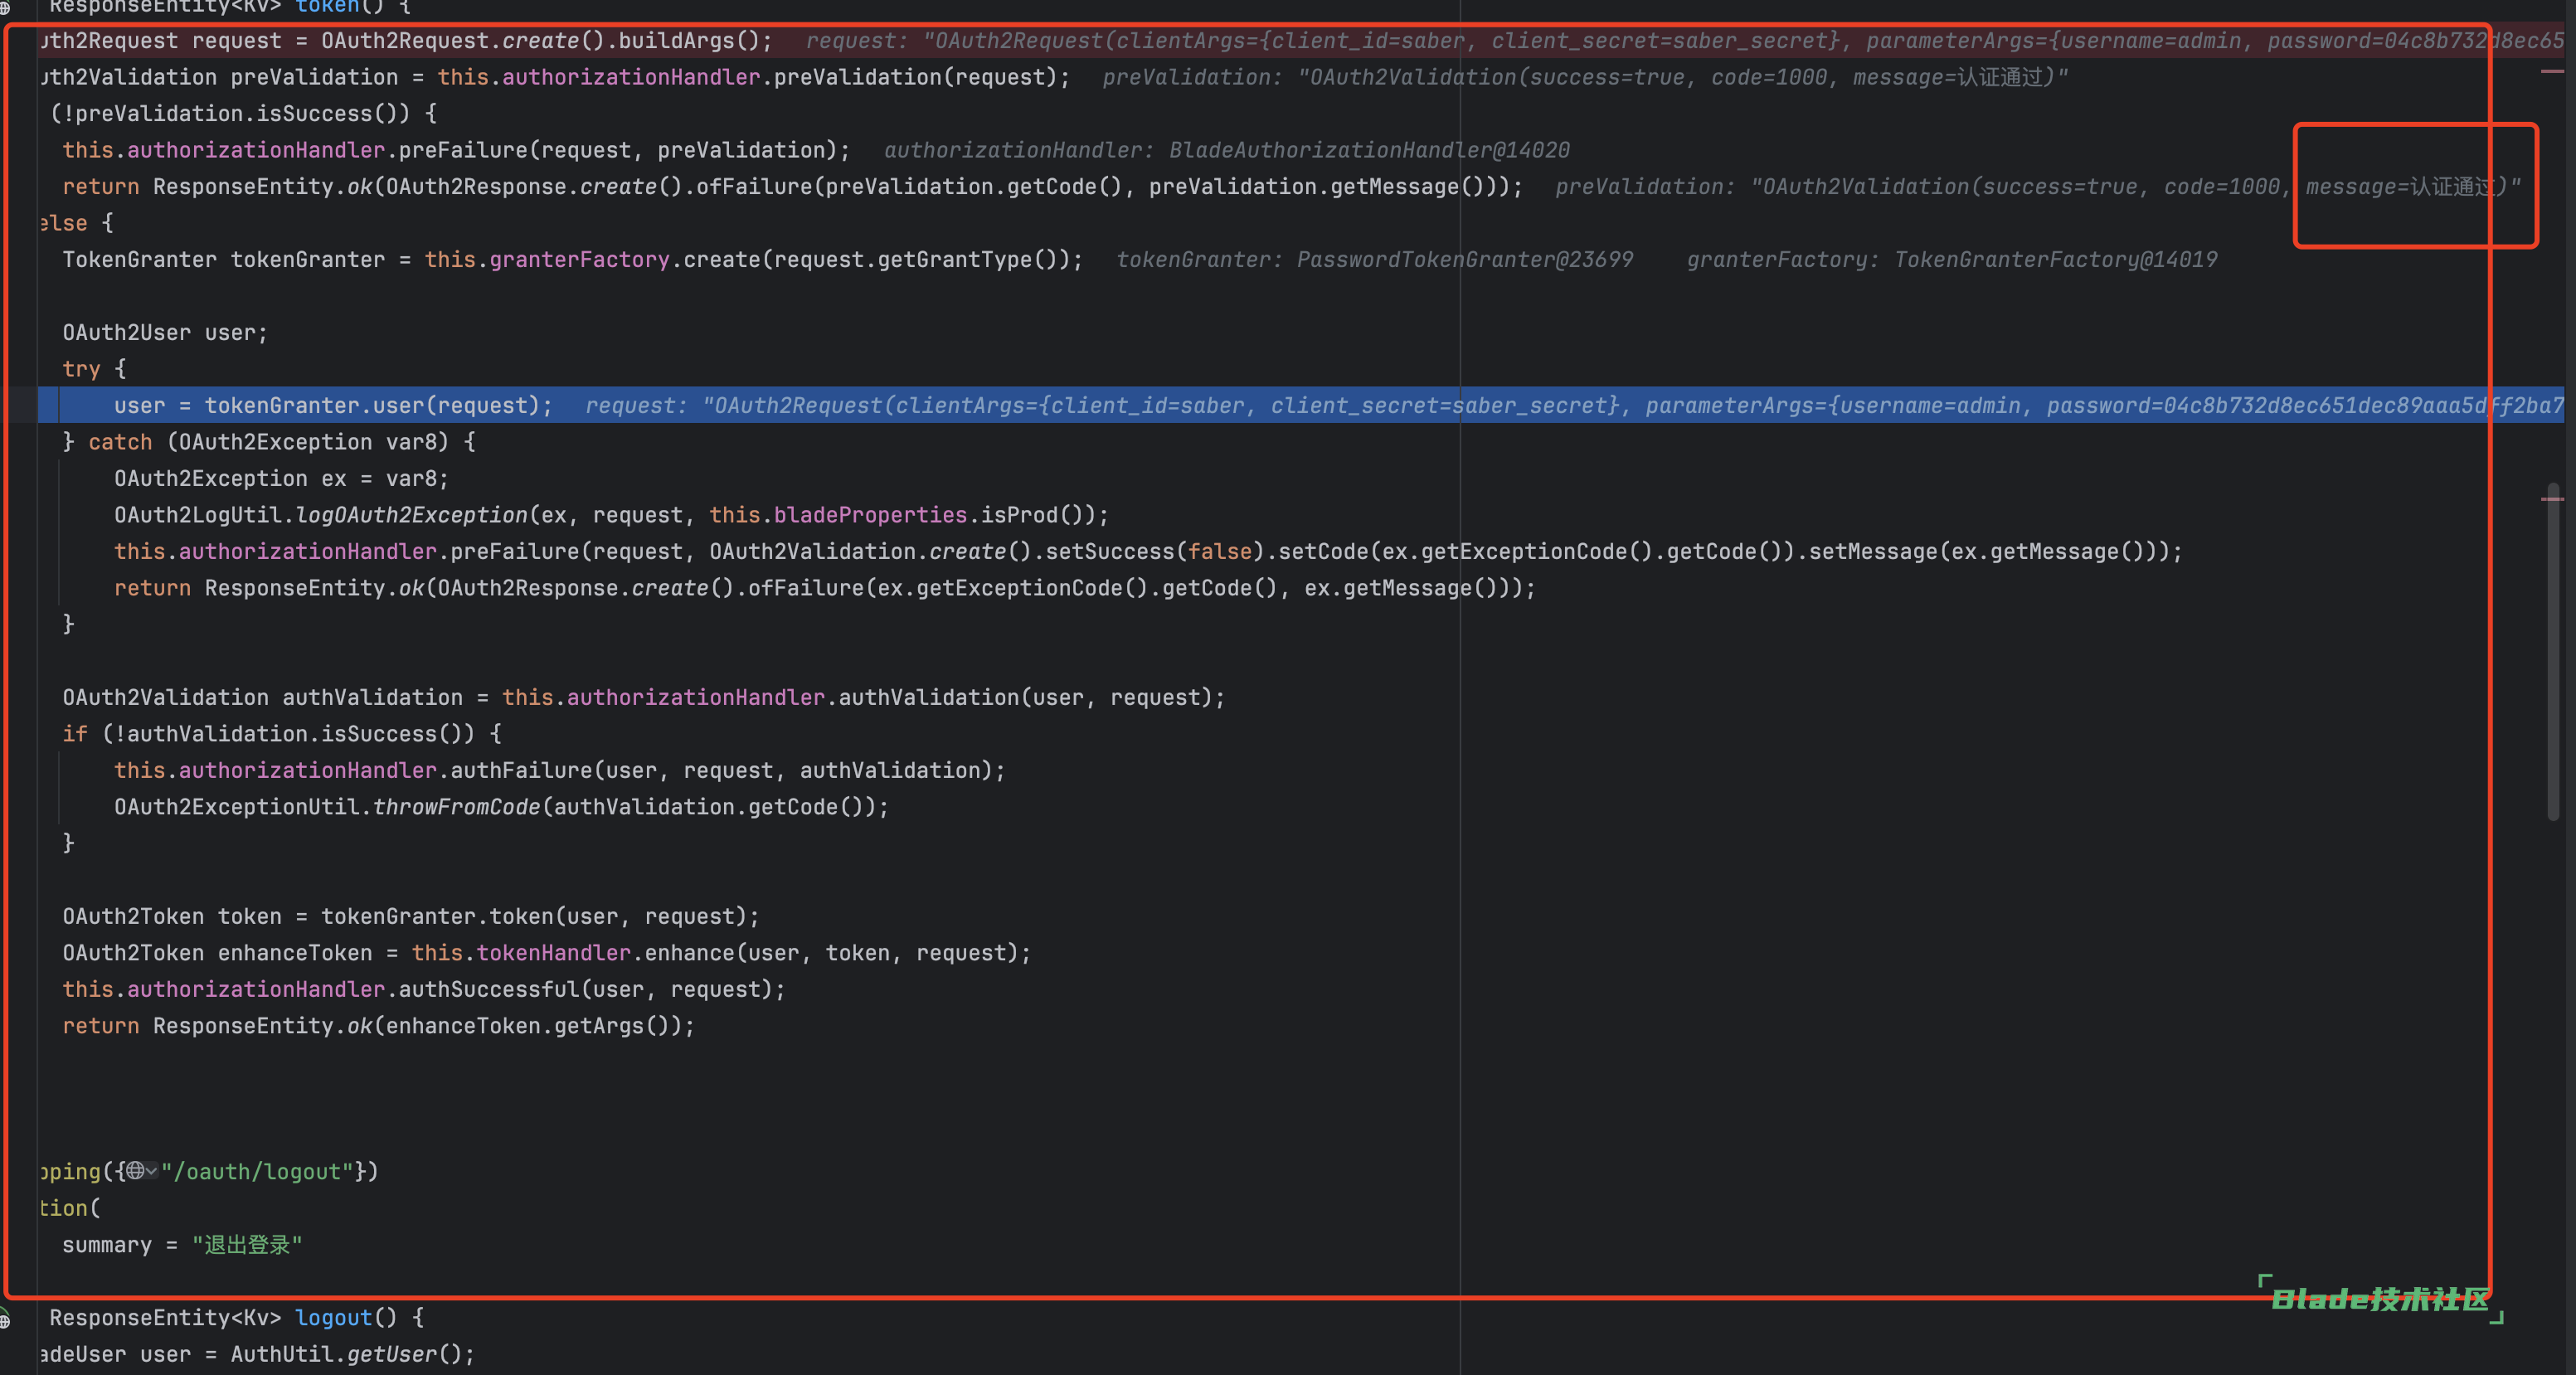Click buildArgs in the OAuth2Request line

click(676, 41)
